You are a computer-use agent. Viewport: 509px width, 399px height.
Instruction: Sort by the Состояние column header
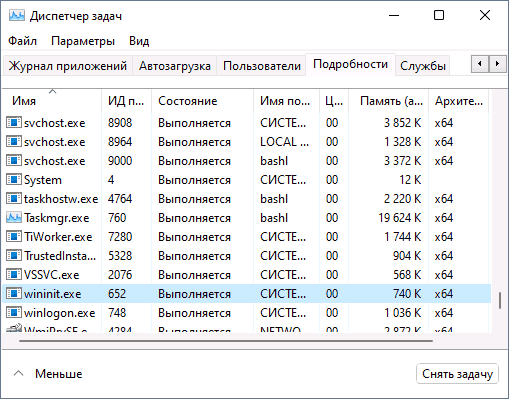click(202, 101)
